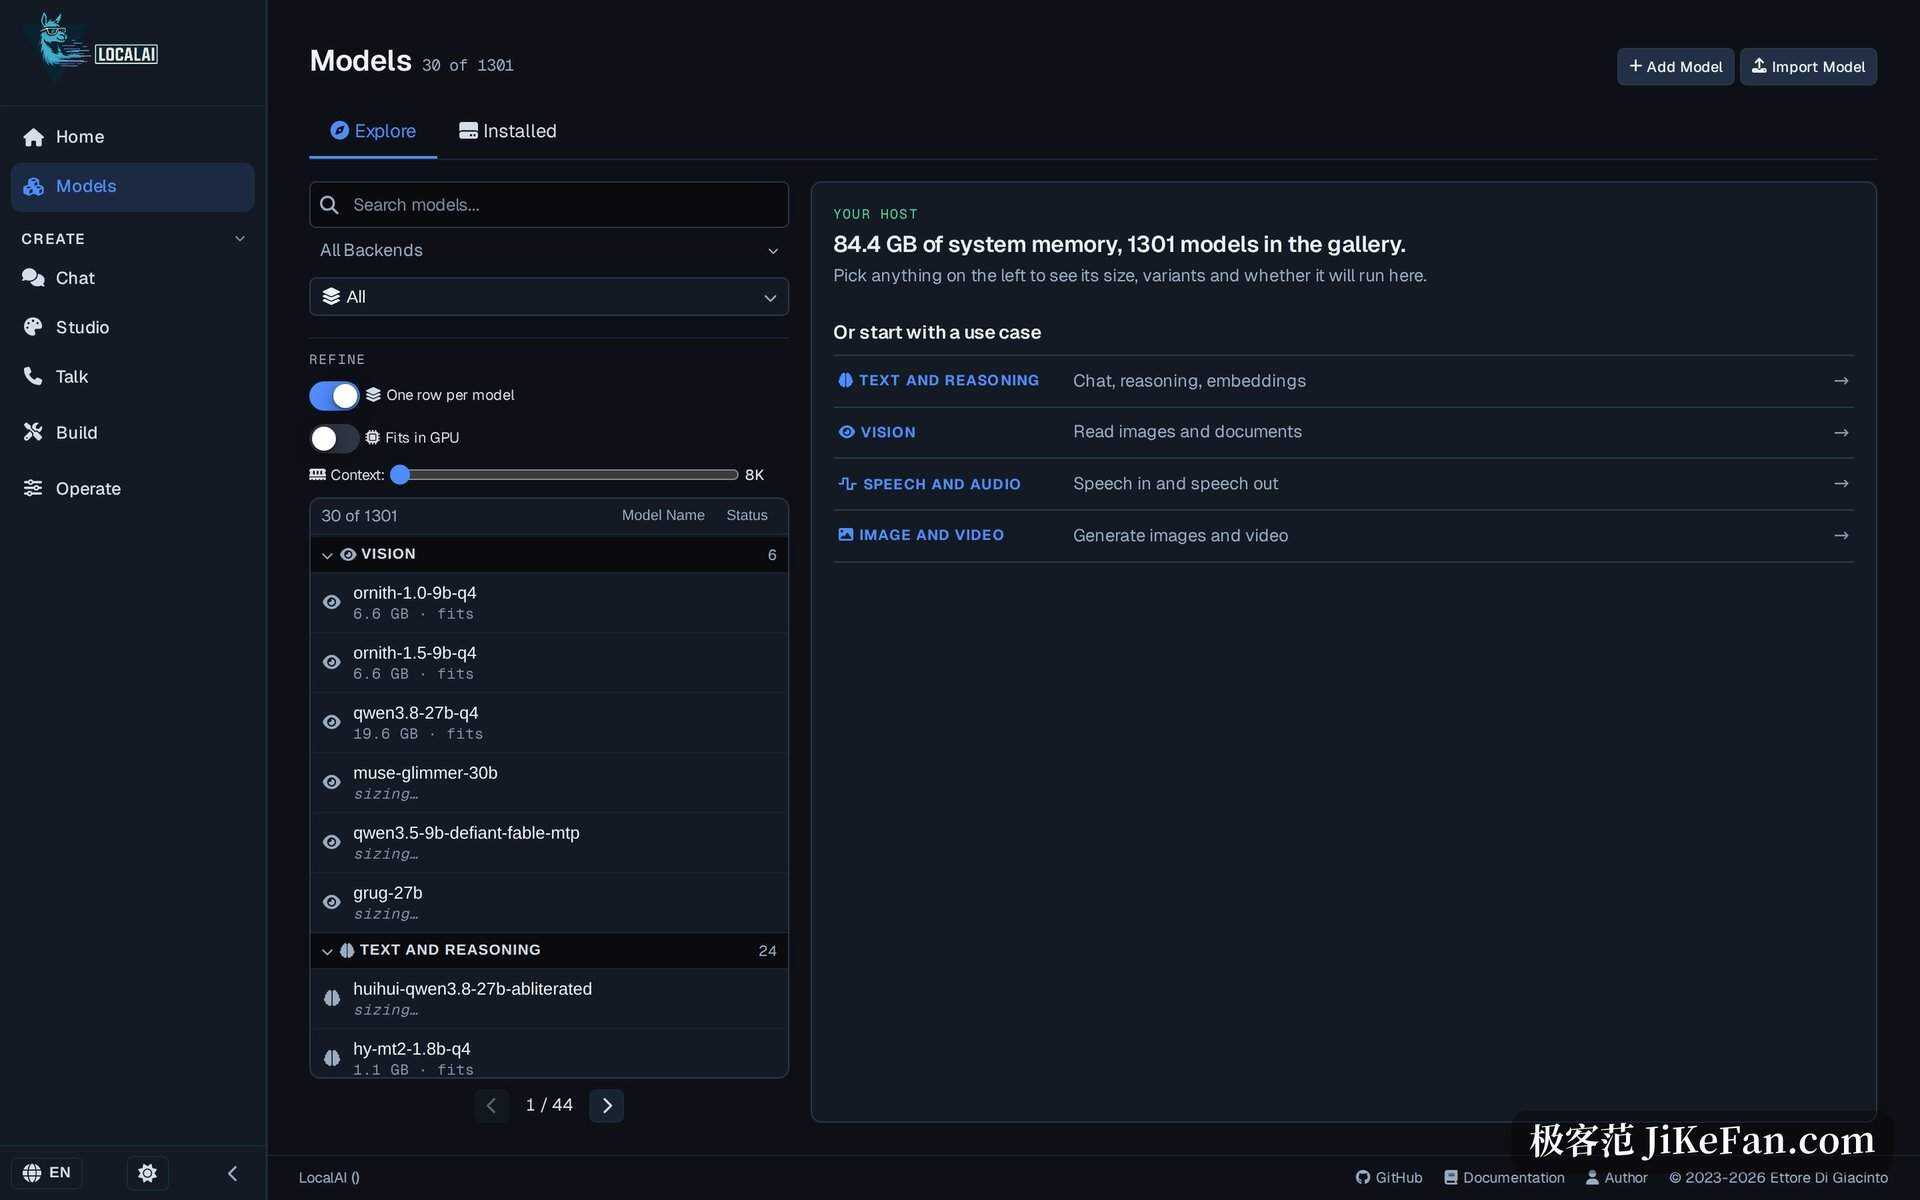The width and height of the screenshot is (1920, 1200).
Task: Click the Home house icon in sidebar
Action: pos(34,137)
